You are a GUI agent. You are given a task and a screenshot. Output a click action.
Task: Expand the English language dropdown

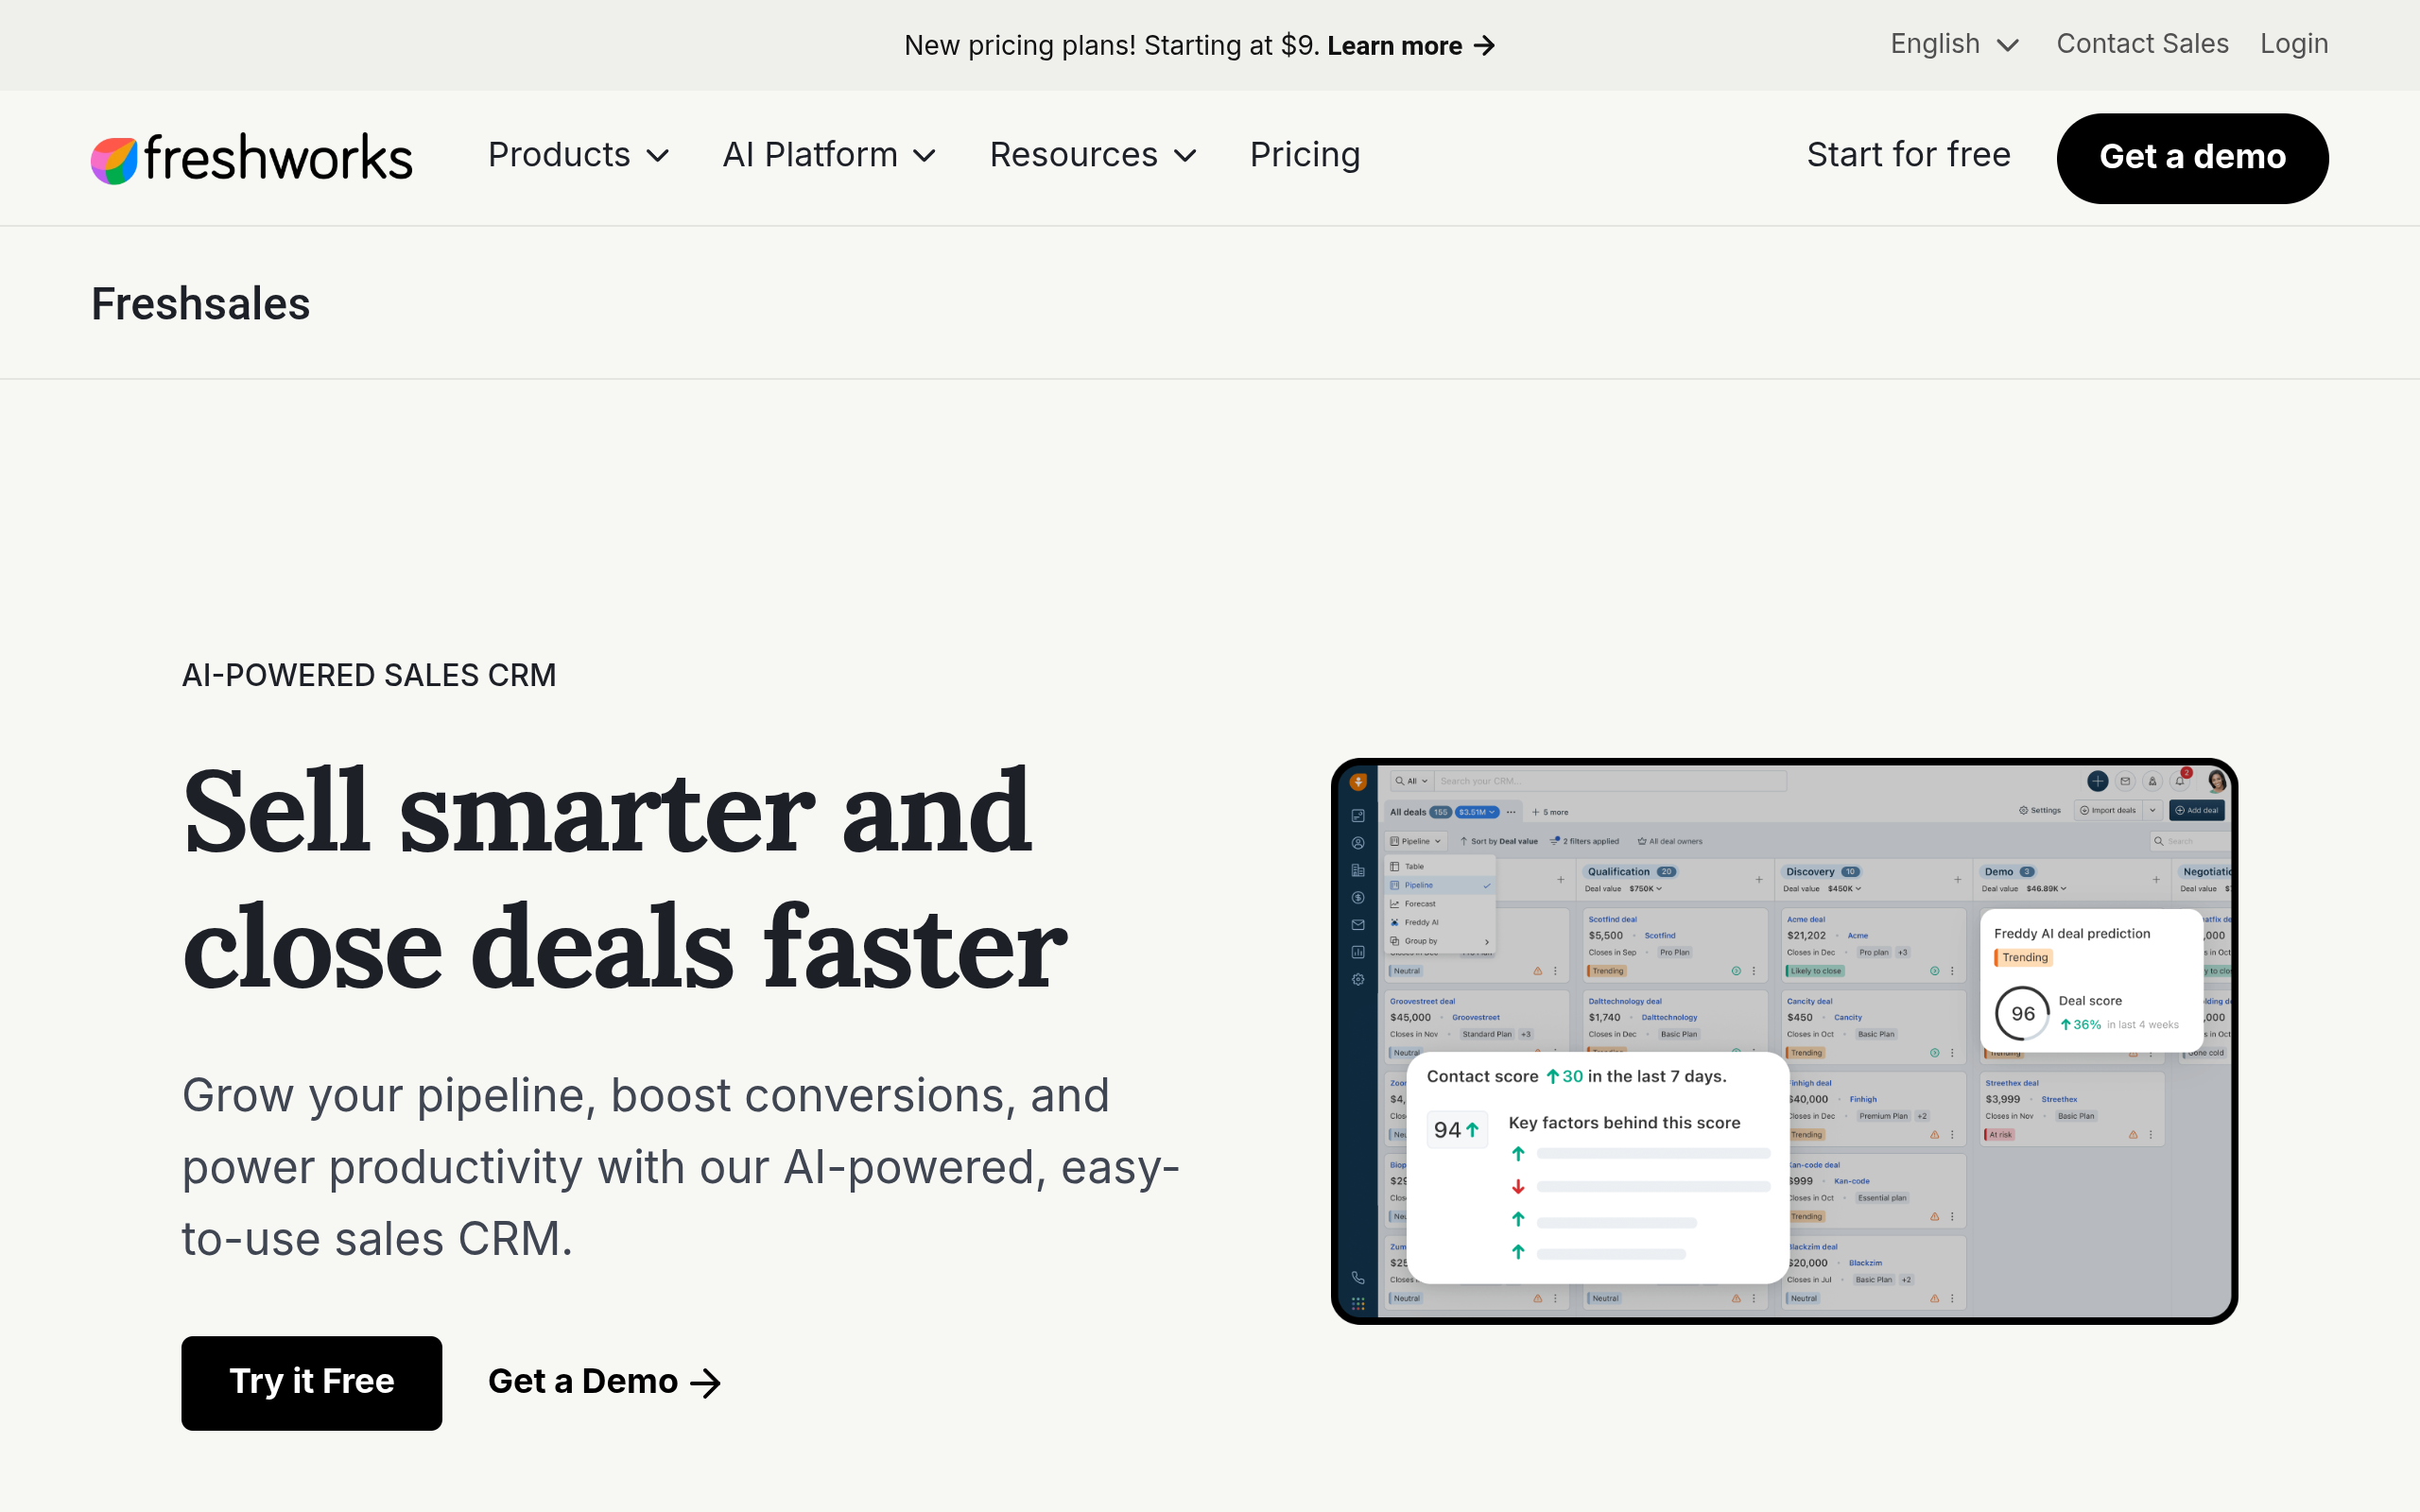pos(1954,44)
